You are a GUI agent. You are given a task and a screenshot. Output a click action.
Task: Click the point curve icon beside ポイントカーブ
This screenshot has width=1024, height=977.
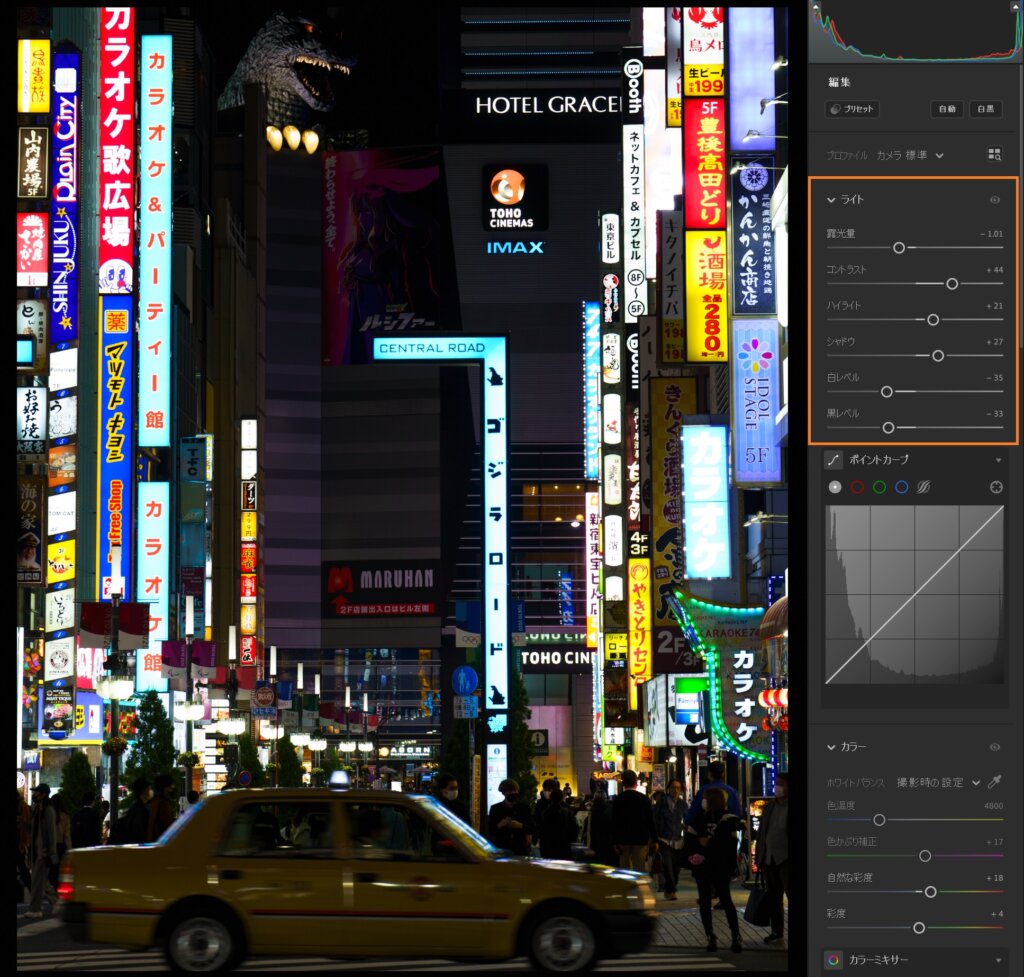[833, 460]
